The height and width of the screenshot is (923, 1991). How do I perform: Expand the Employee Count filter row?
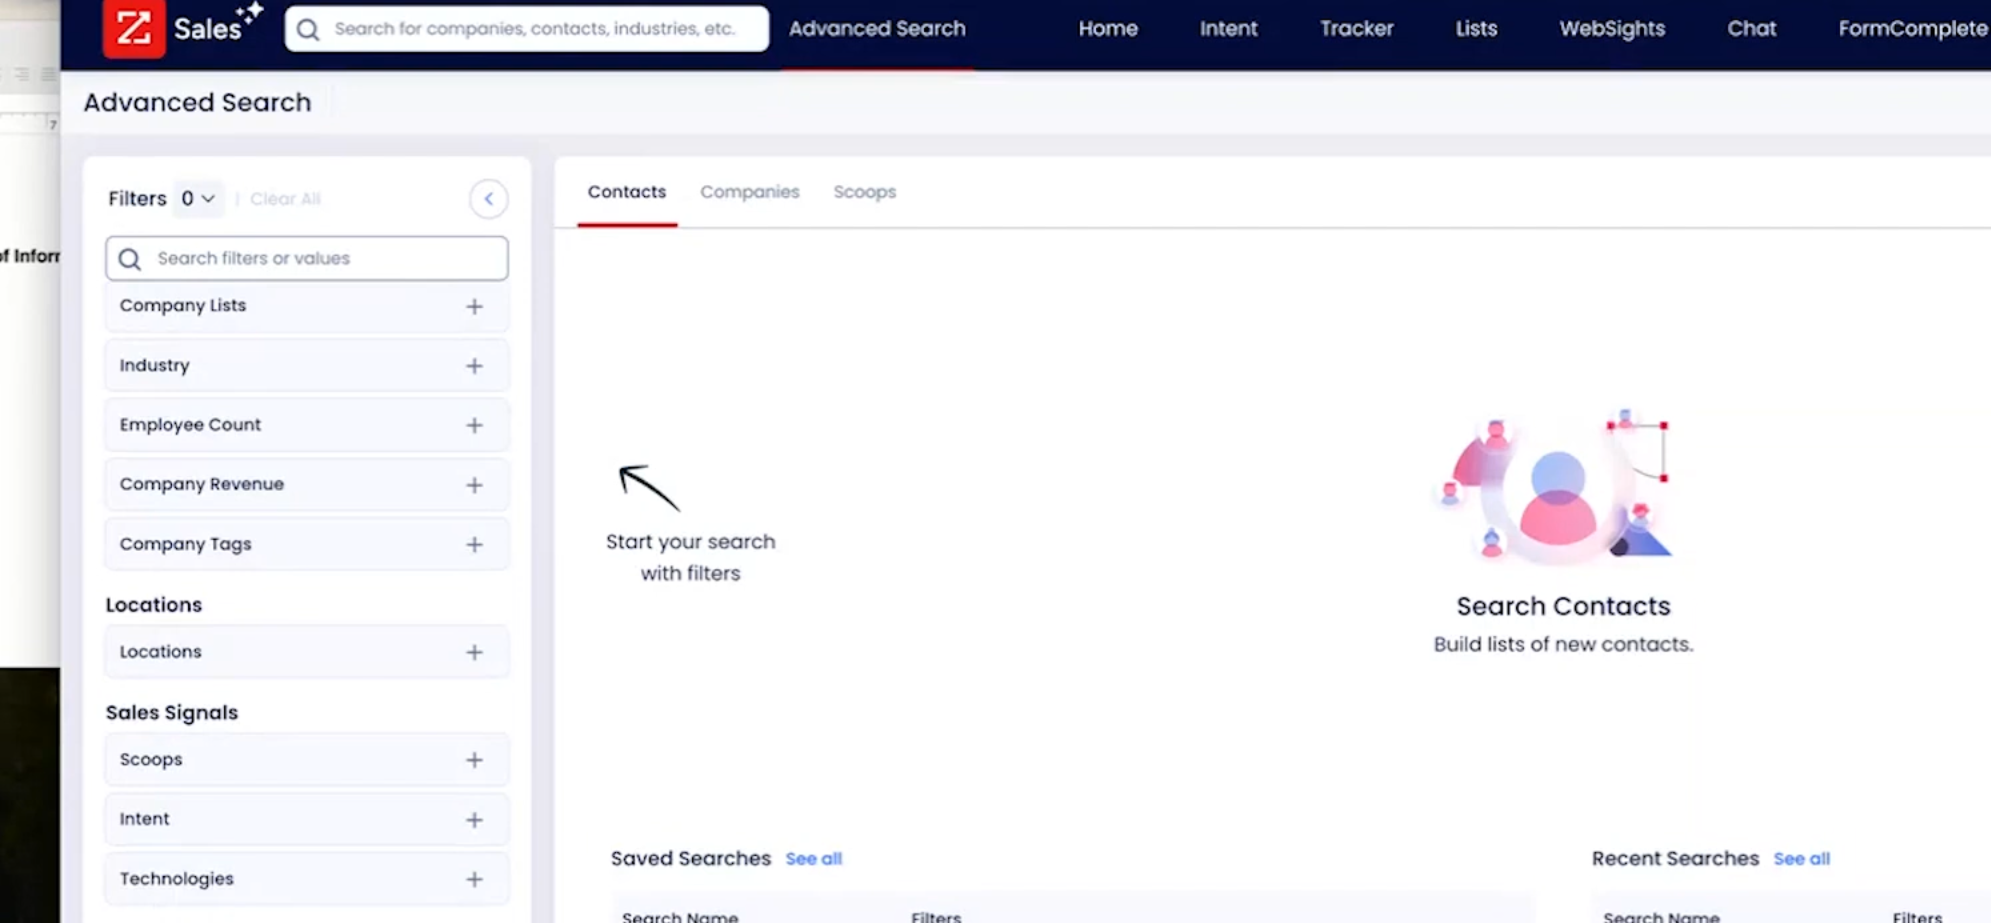(x=307, y=425)
